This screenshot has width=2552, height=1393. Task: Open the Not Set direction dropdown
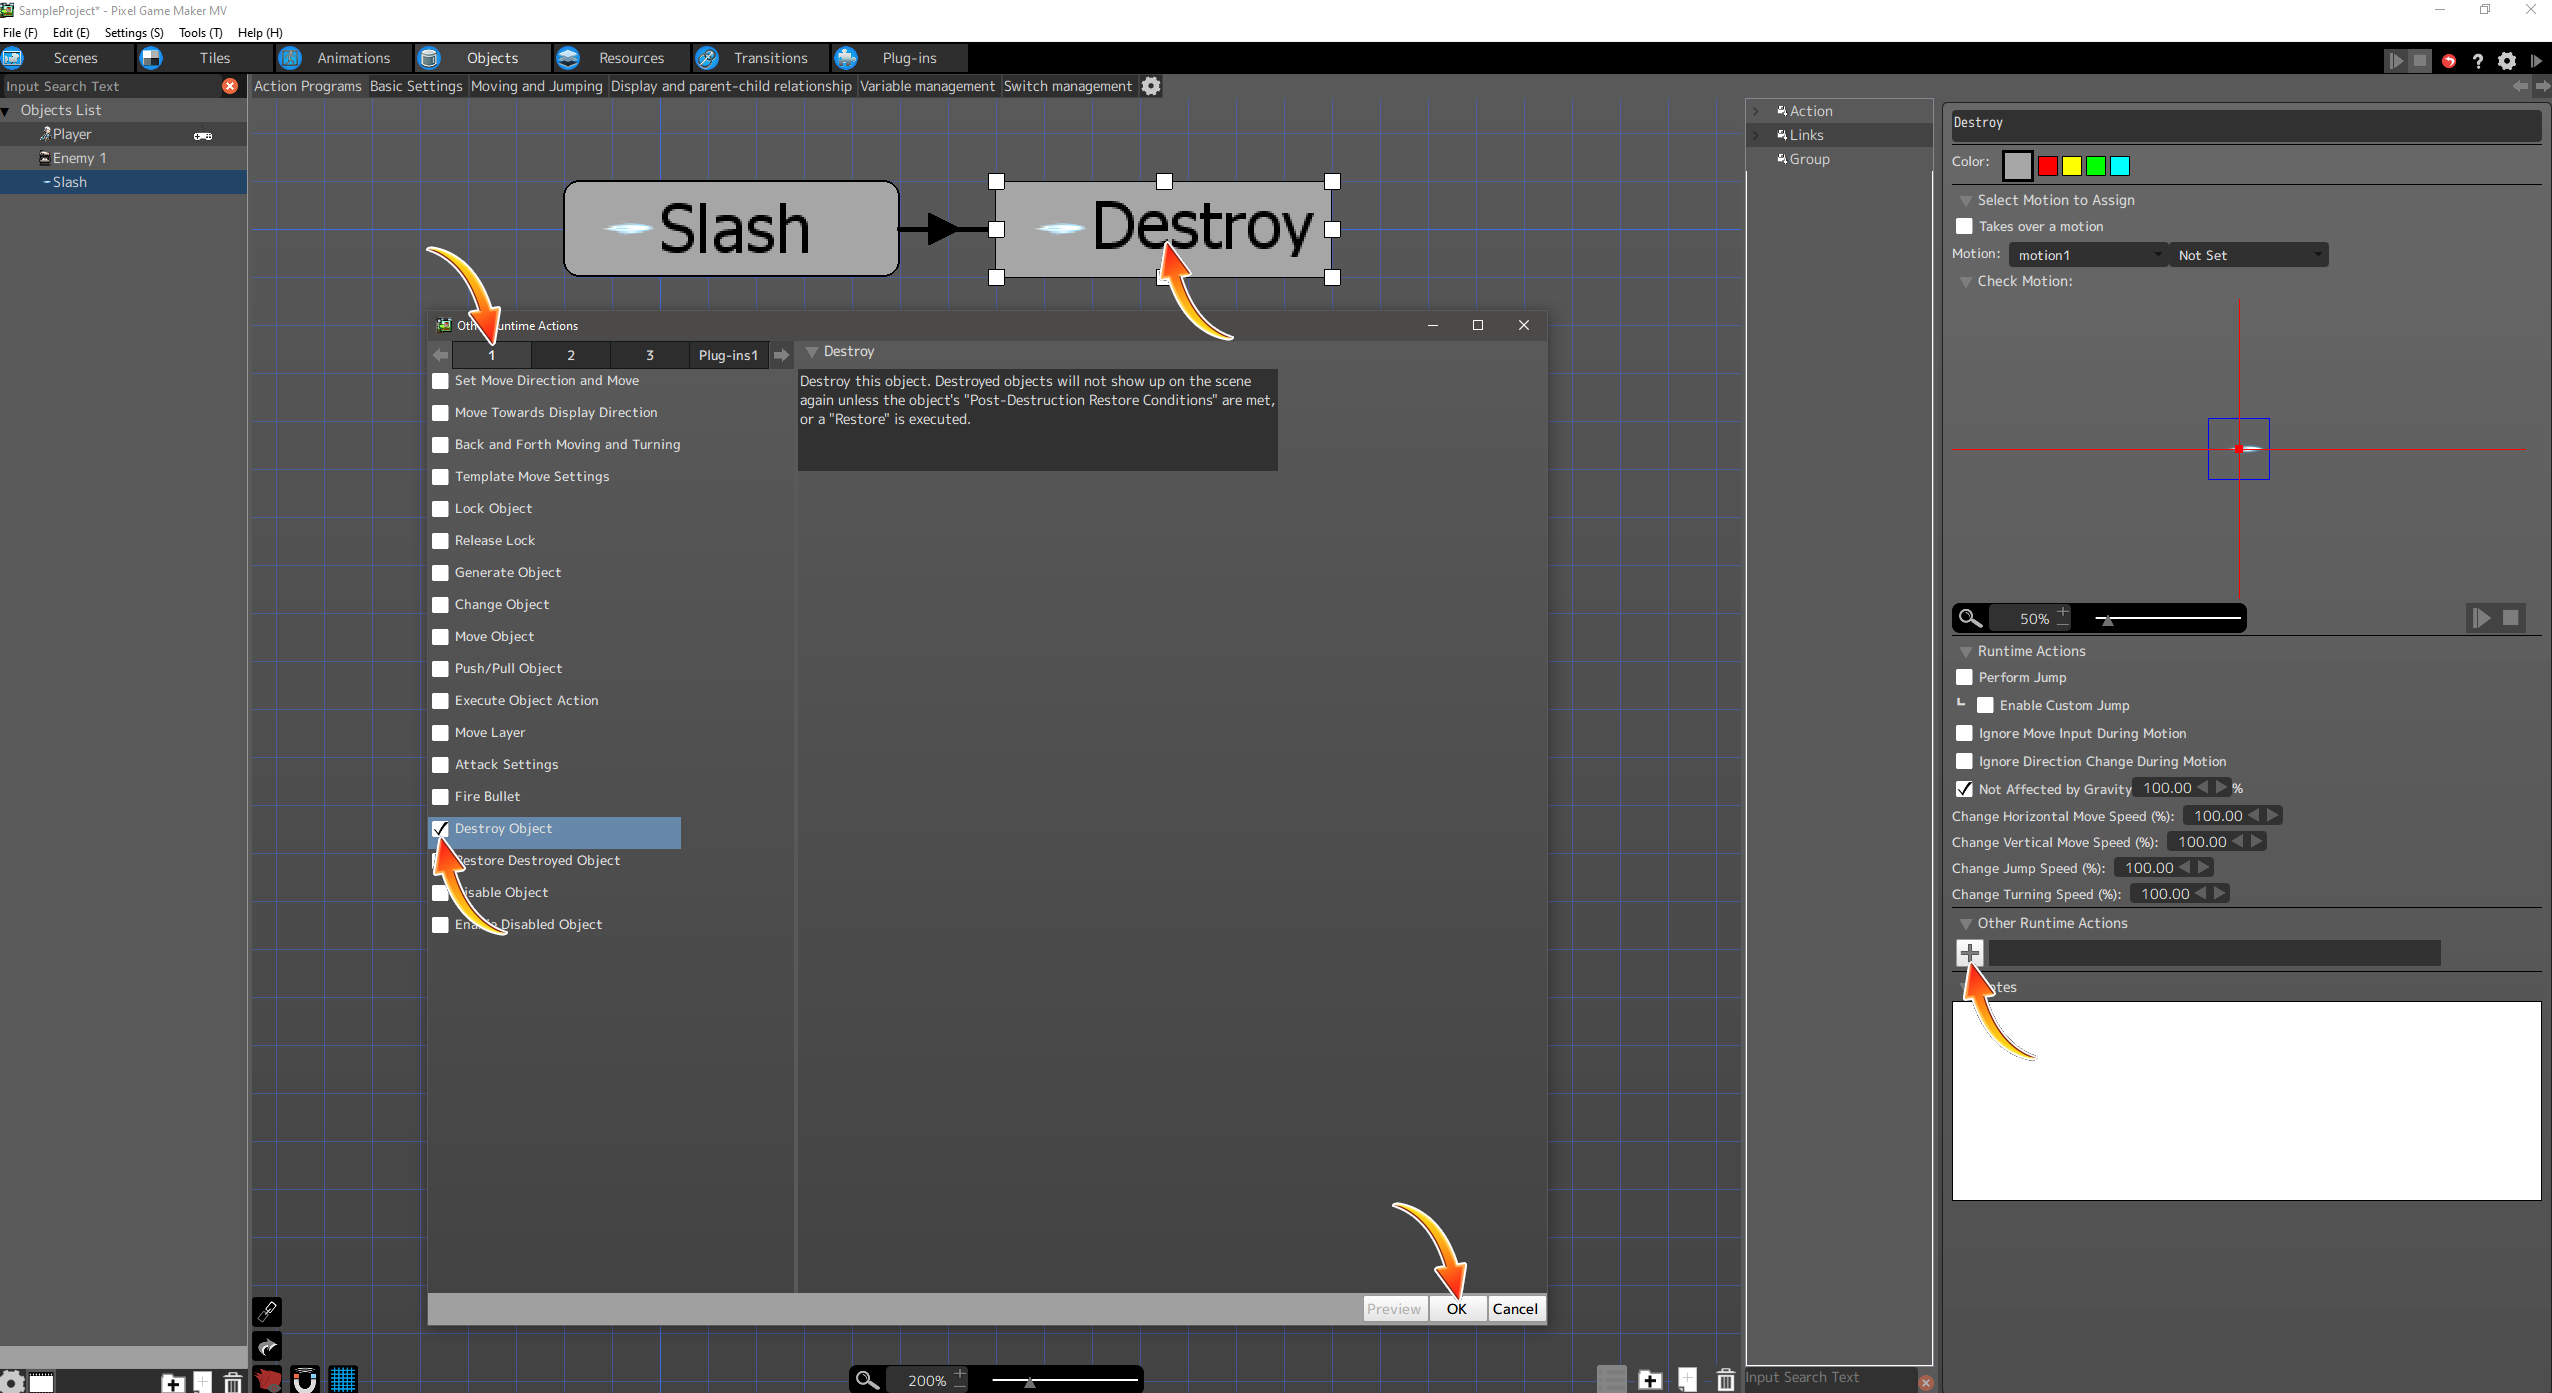tap(2247, 255)
